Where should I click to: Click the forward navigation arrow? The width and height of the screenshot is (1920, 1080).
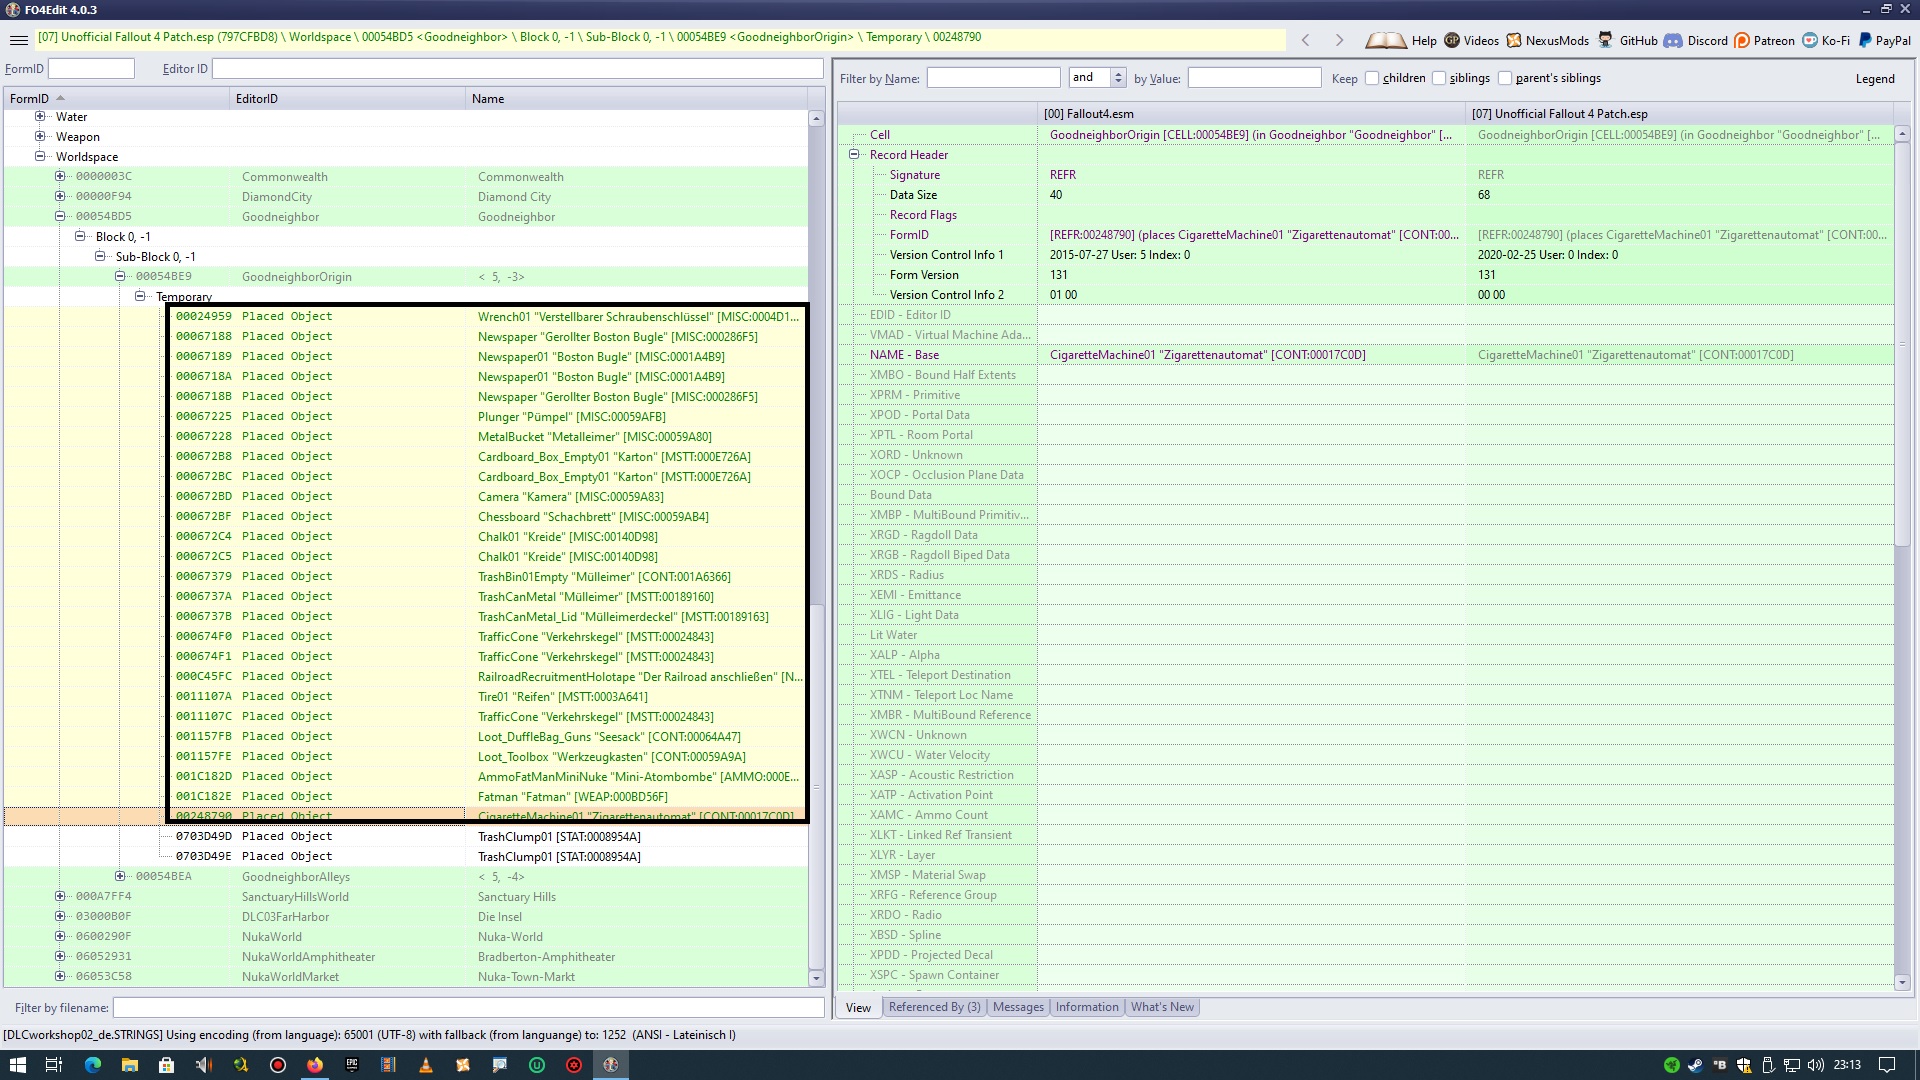(1339, 40)
